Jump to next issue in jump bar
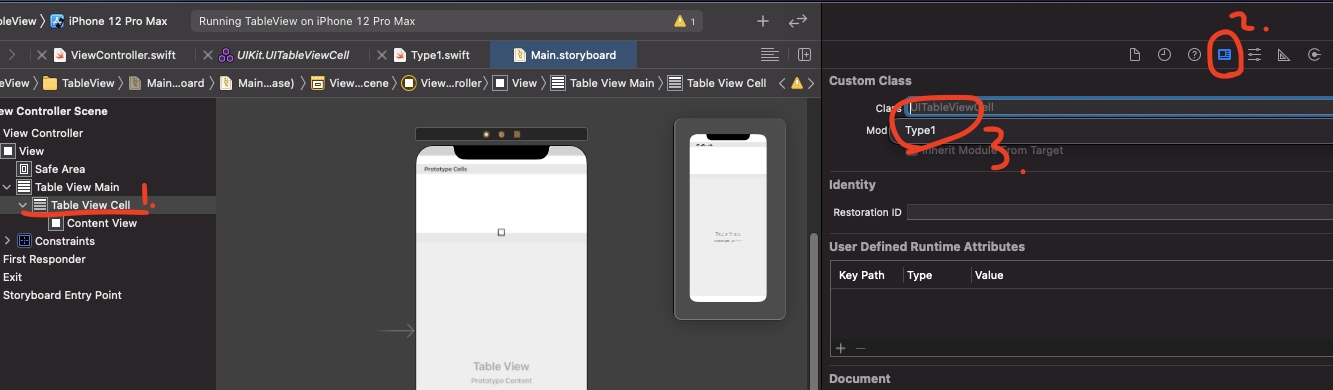1333x390 pixels. pyautogui.click(x=812, y=83)
